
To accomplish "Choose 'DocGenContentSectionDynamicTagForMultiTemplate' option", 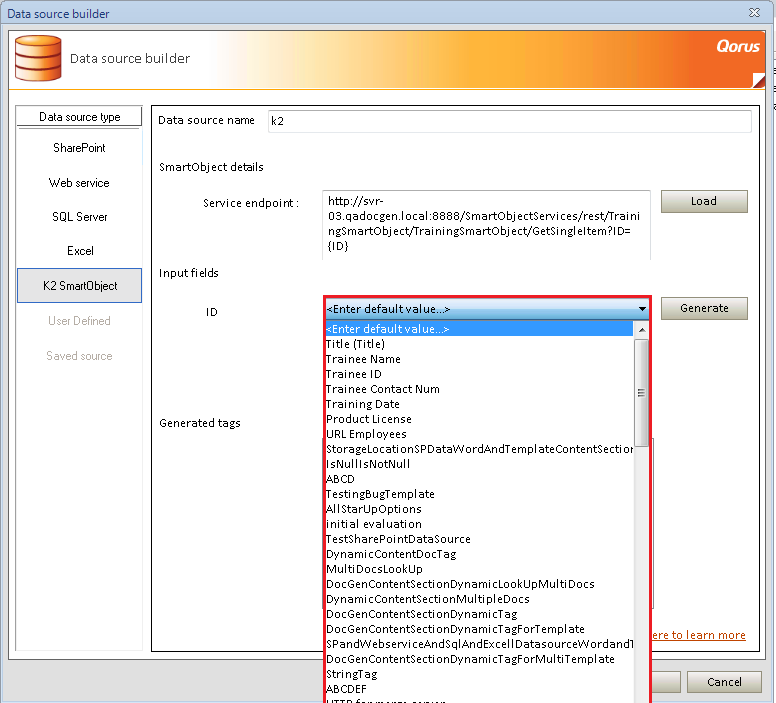I will pyautogui.click(x=479, y=659).
